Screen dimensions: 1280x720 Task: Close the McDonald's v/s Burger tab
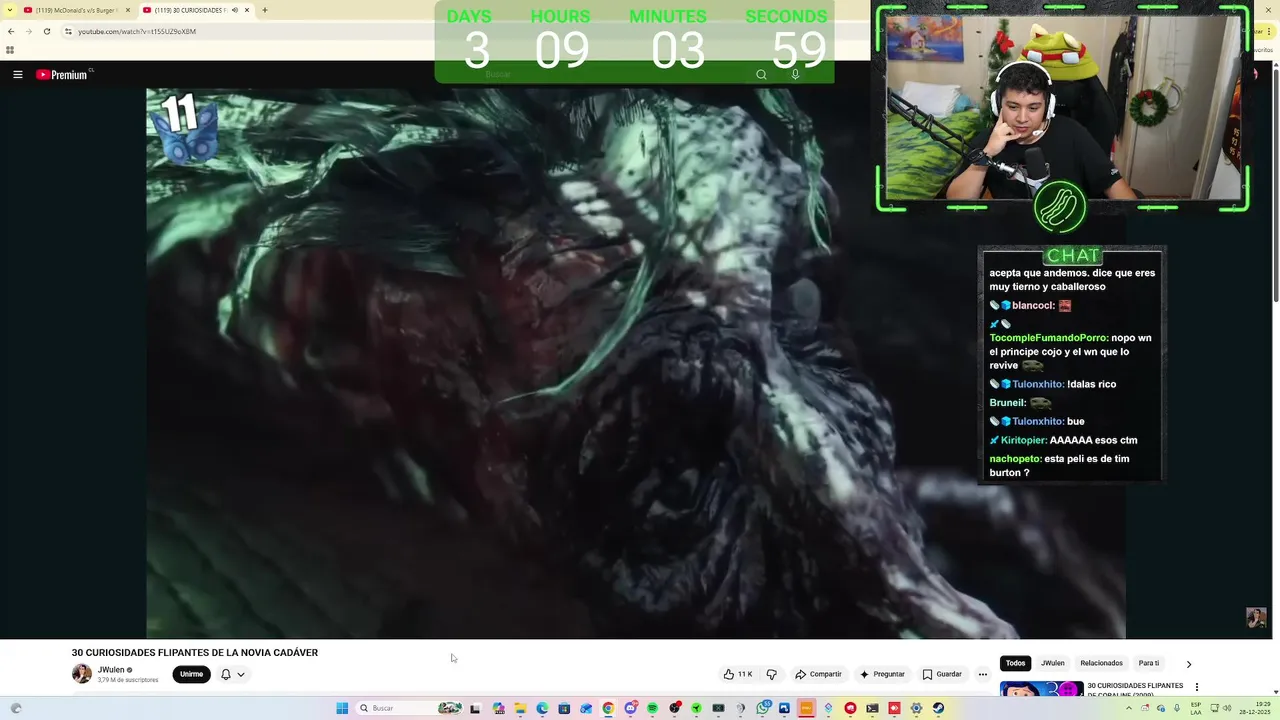click(x=127, y=10)
